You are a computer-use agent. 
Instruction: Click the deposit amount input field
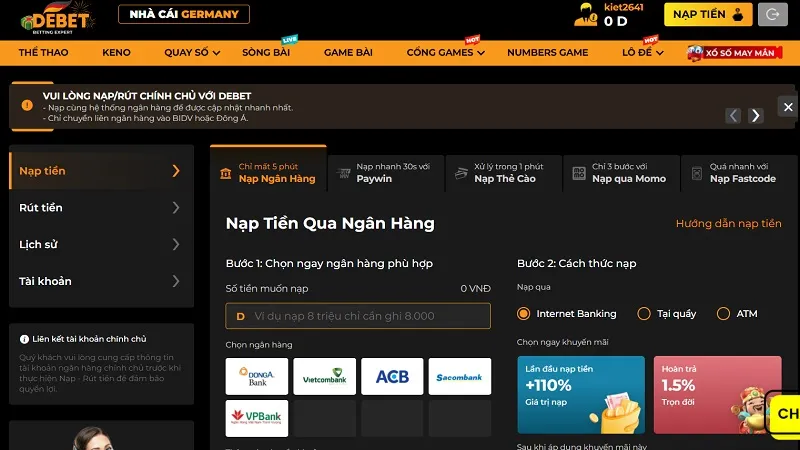[358, 316]
